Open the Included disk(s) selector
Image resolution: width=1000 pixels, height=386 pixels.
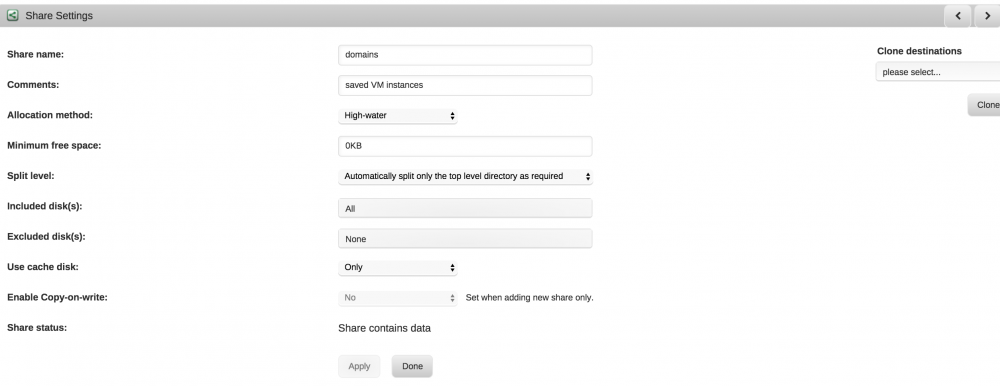465,208
